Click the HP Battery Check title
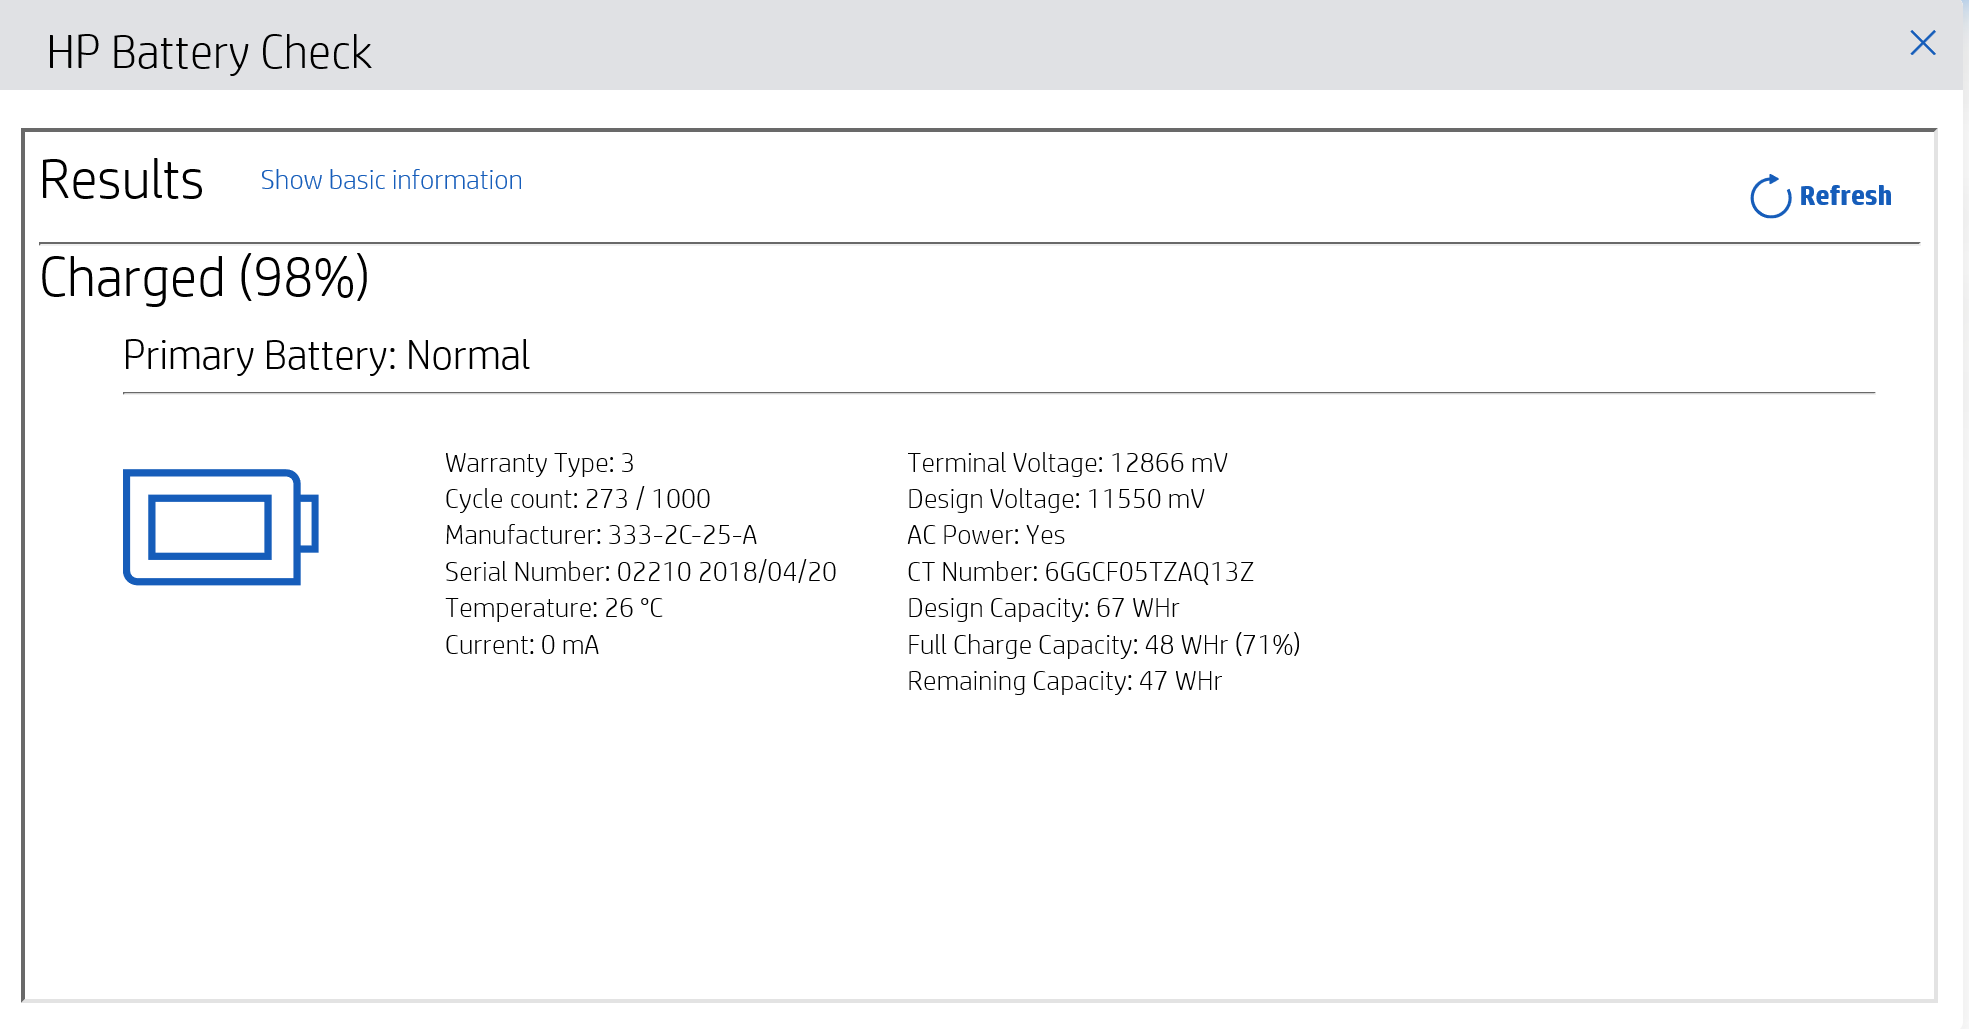This screenshot has width=1969, height=1029. coord(209,52)
